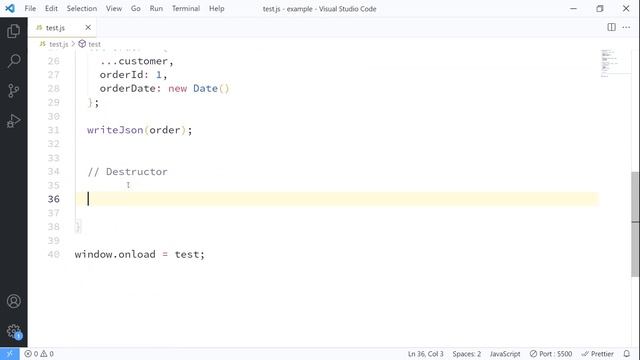Click 'orderDate' property name
The width and height of the screenshot is (640, 360).
click(128, 88)
